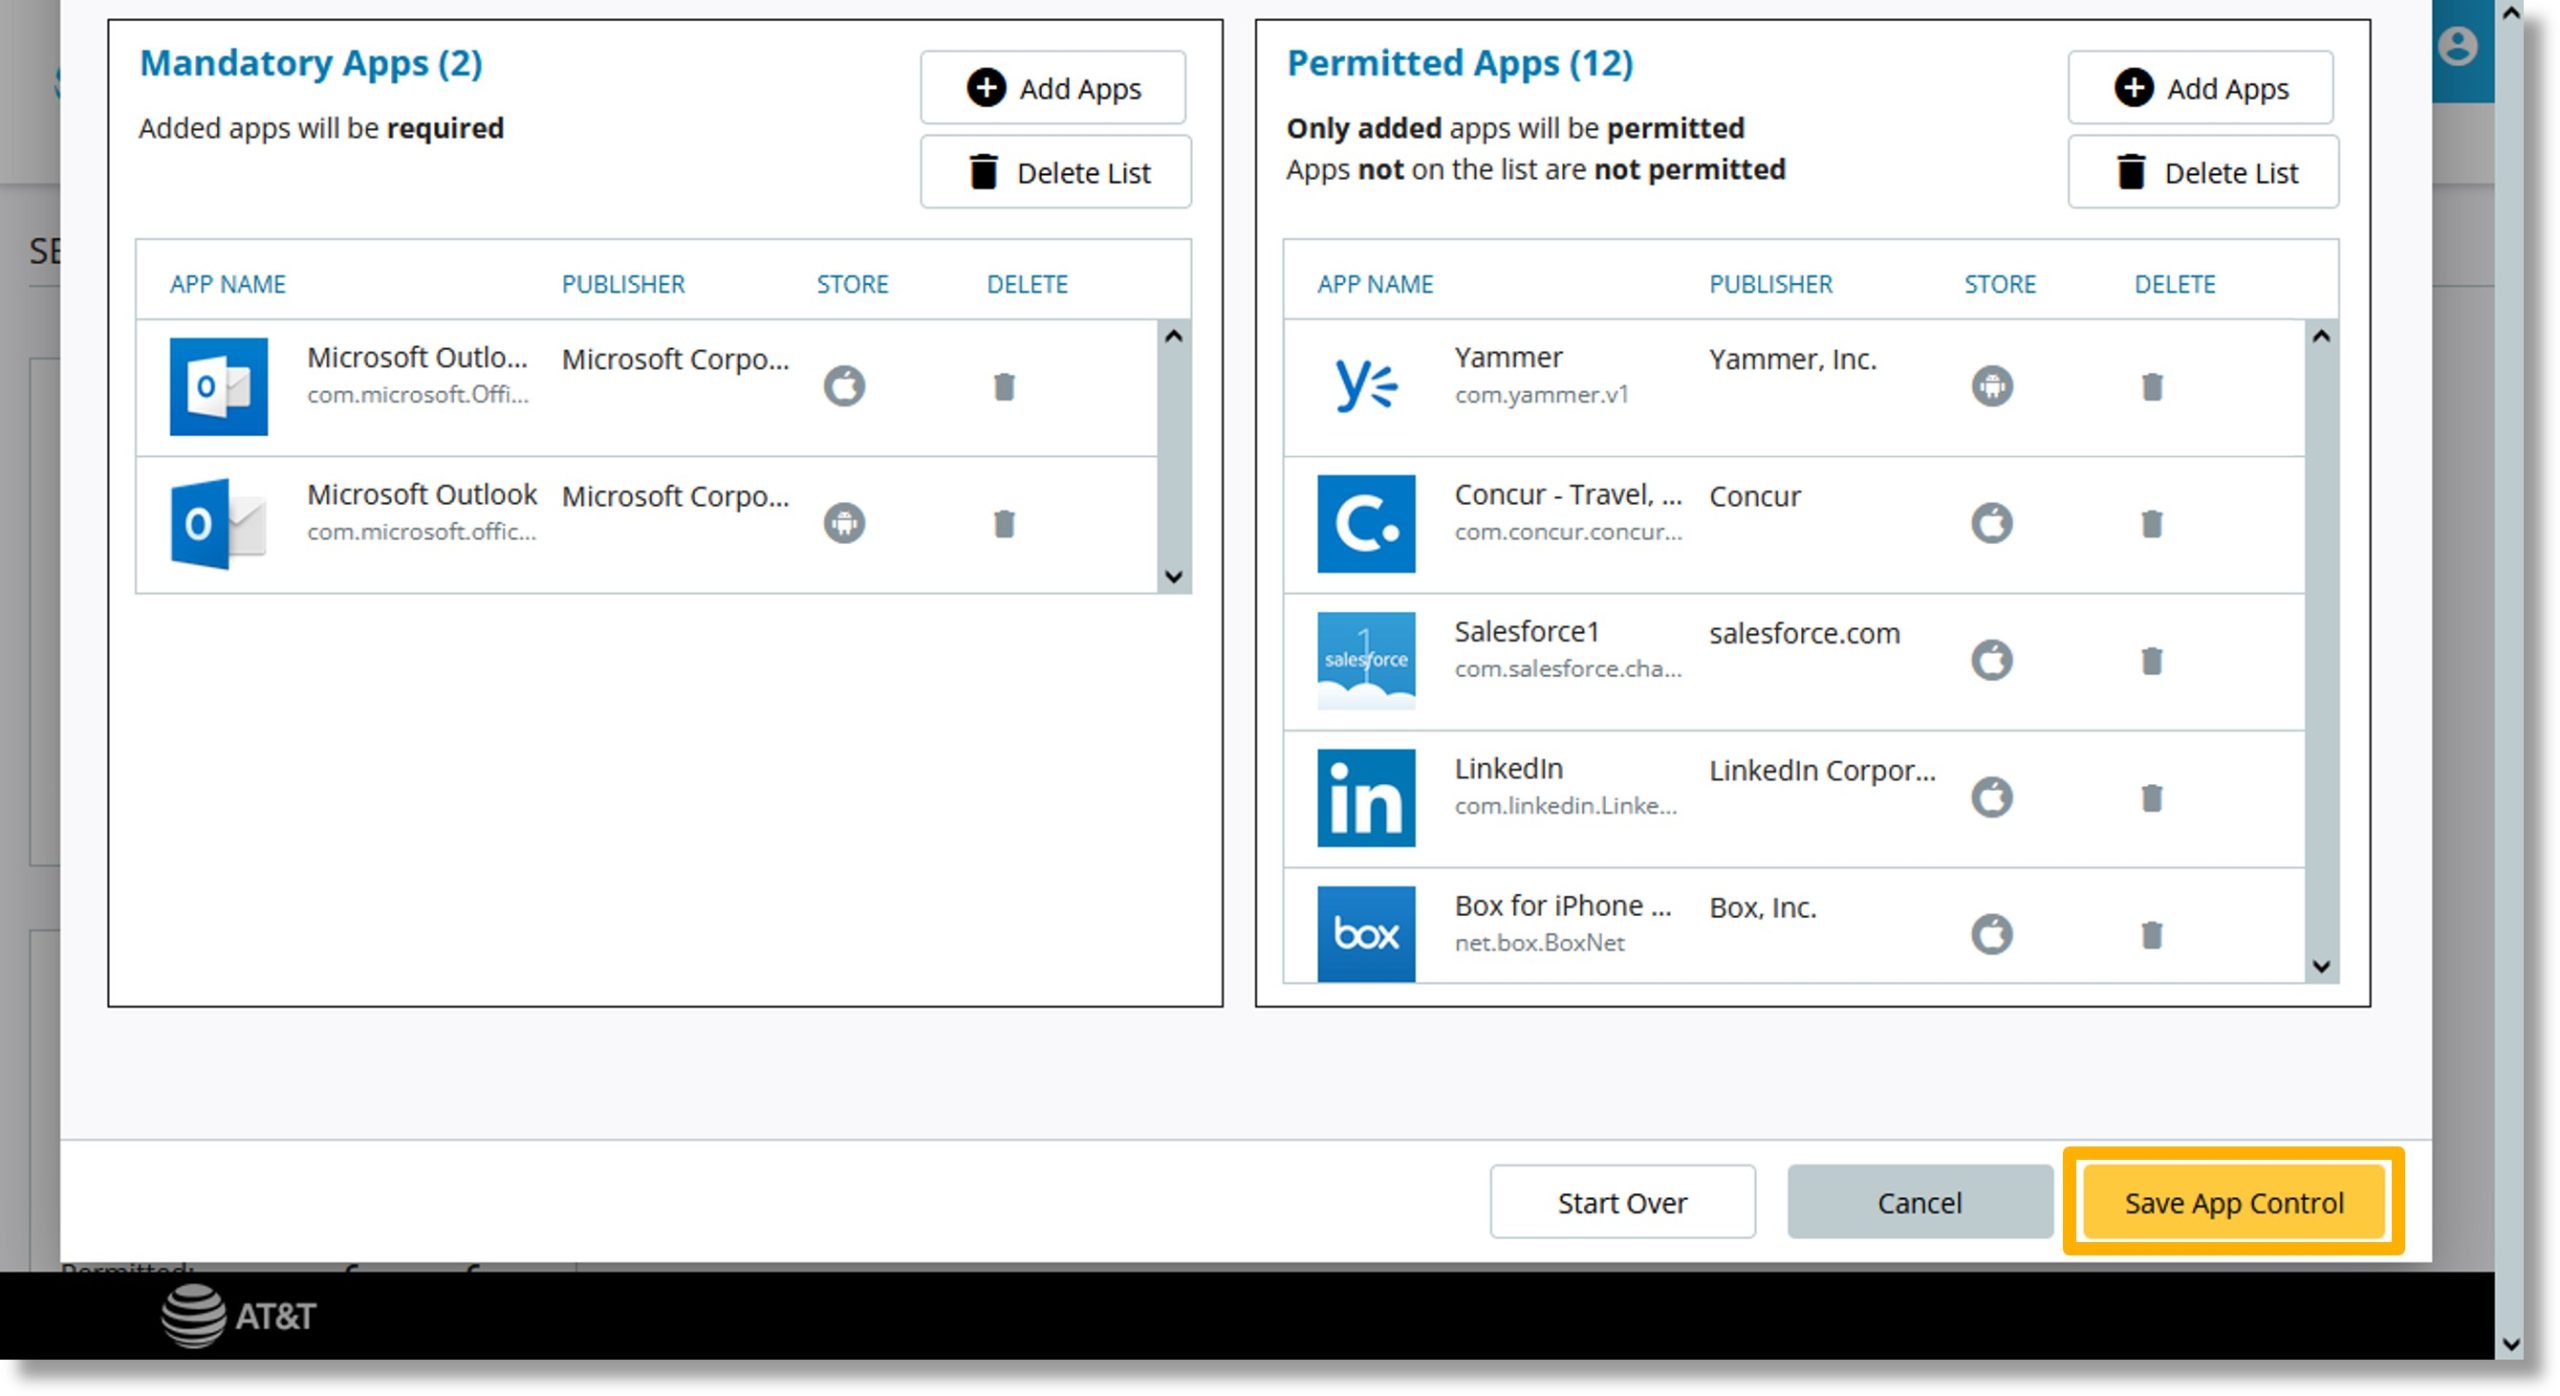Click Mandatory Apps DELETE column header
The image size is (2560, 1396).
(x=1027, y=284)
